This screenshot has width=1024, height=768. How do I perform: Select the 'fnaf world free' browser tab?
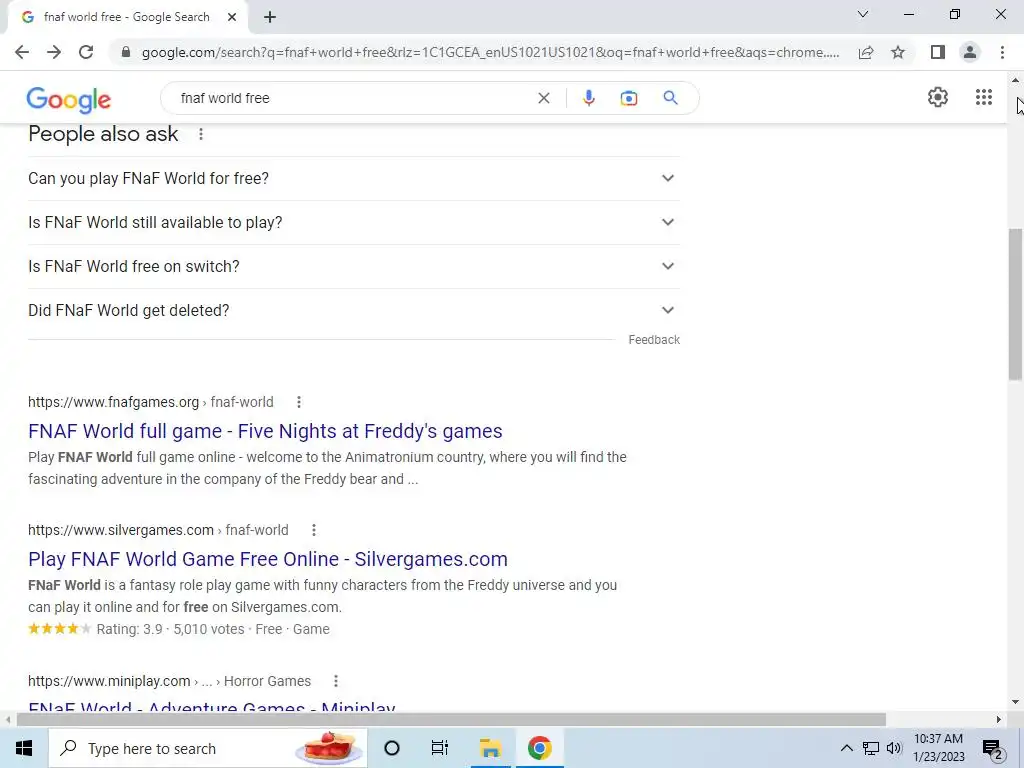pyautogui.click(x=127, y=17)
